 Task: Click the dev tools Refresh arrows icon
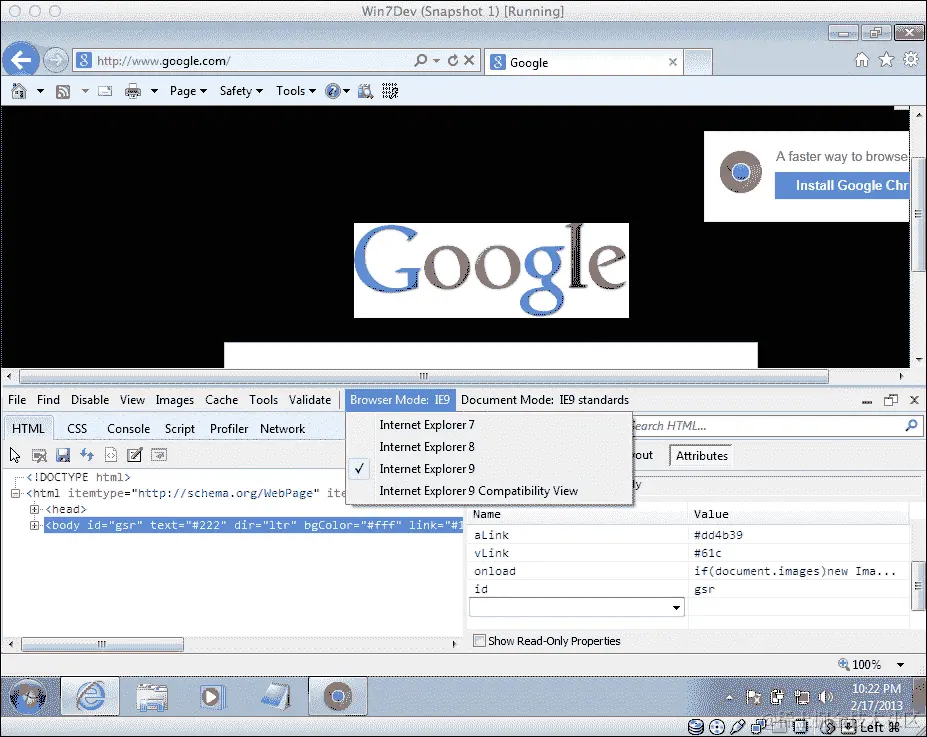(x=87, y=455)
